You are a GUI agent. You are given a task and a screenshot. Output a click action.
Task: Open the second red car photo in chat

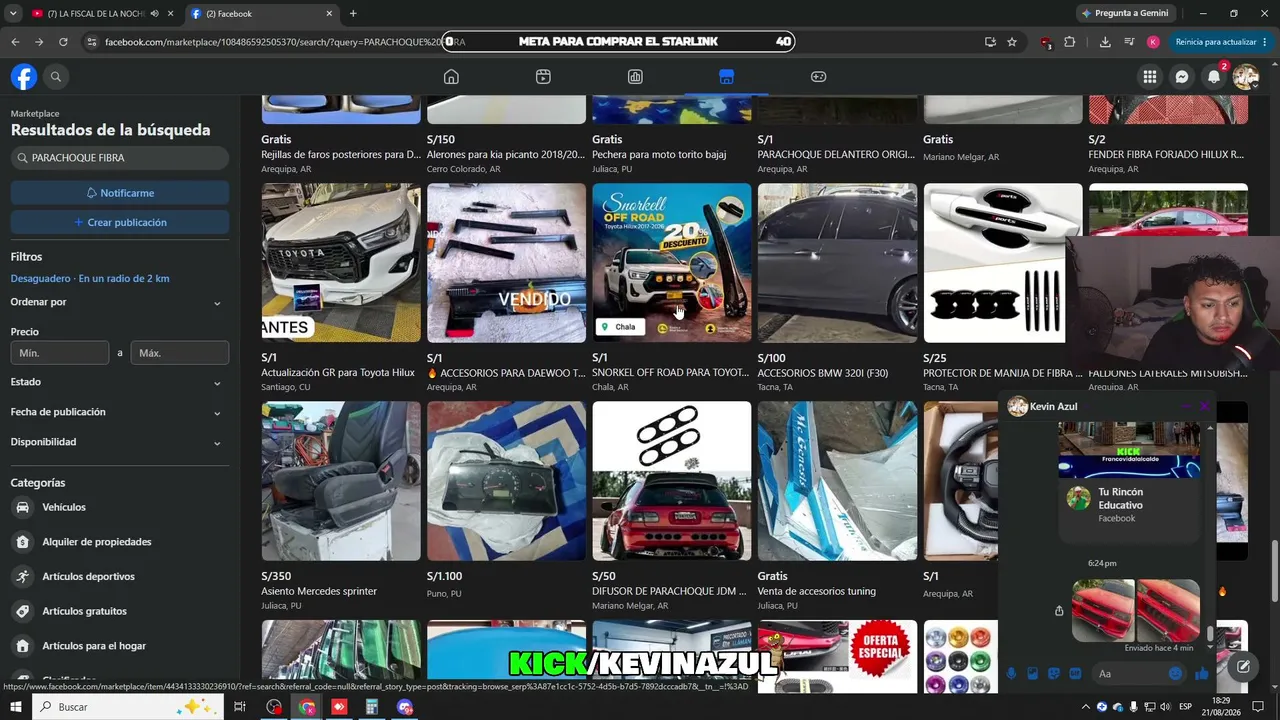(x=1168, y=610)
